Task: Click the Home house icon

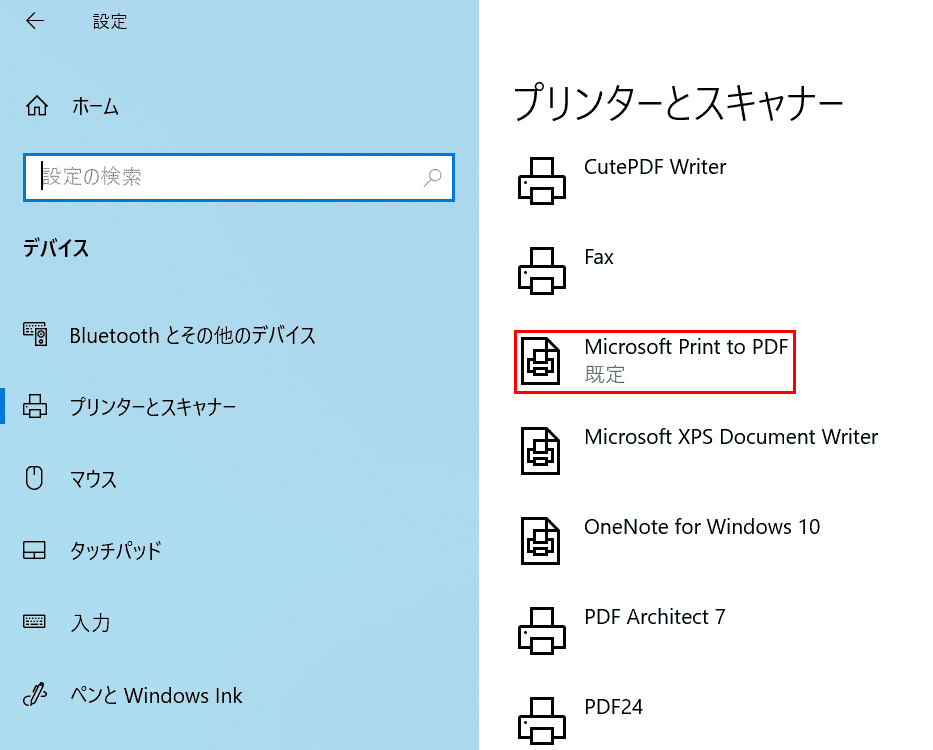Action: 37,106
